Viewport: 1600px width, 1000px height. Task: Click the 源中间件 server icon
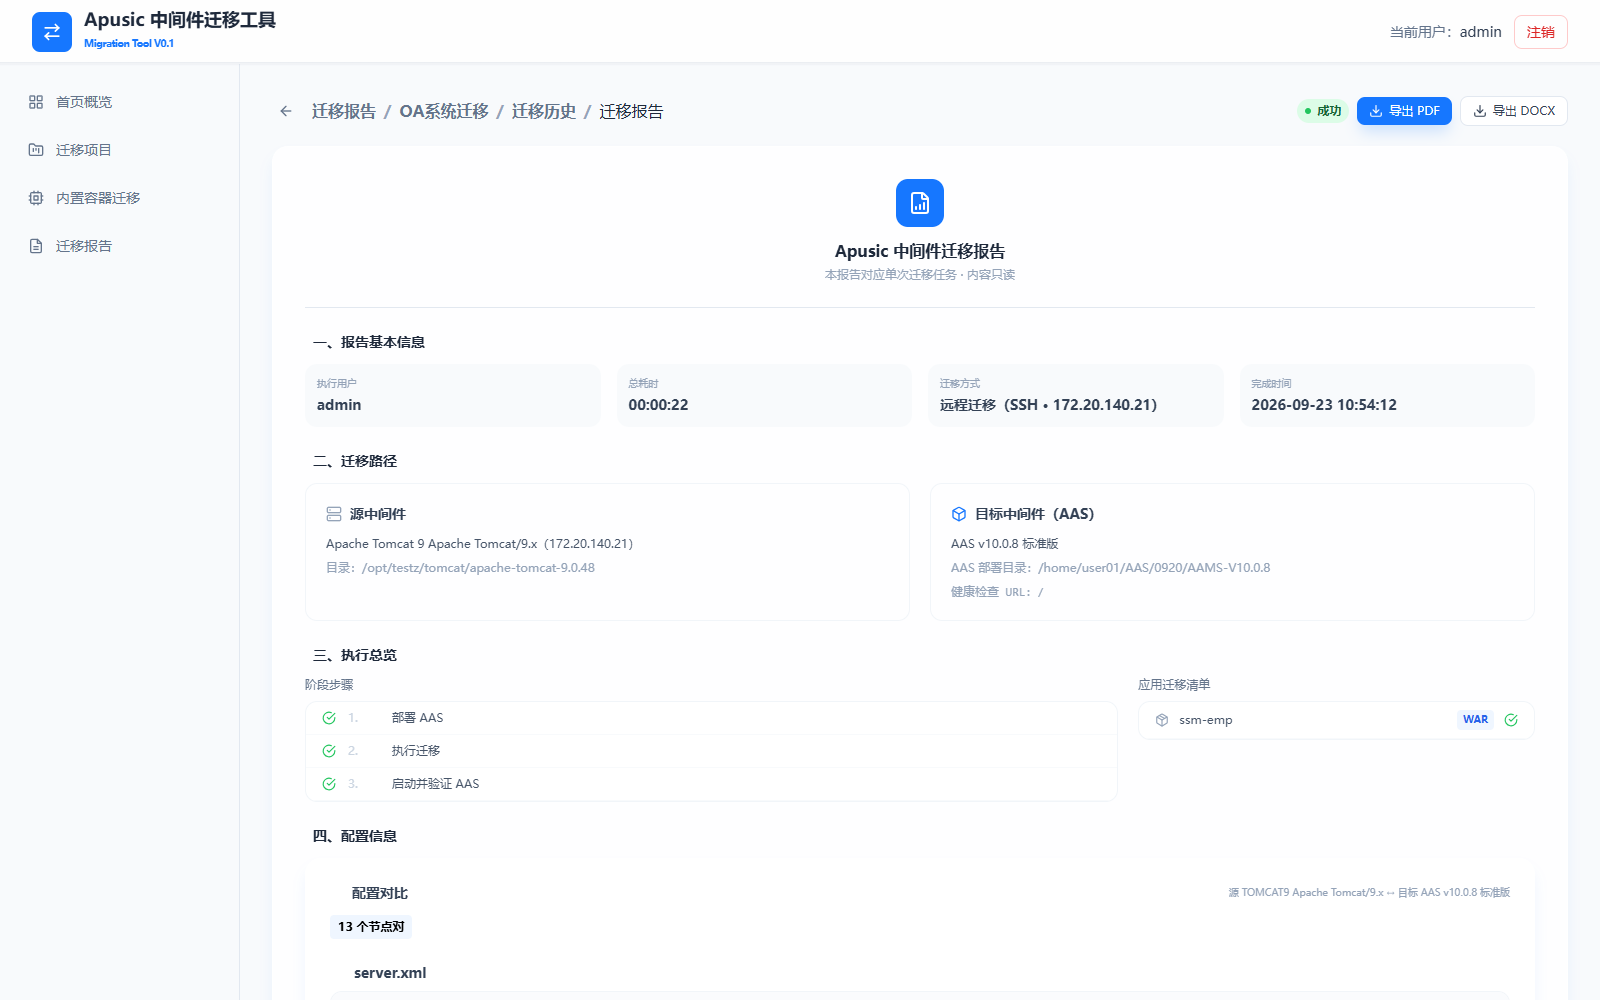click(x=334, y=514)
